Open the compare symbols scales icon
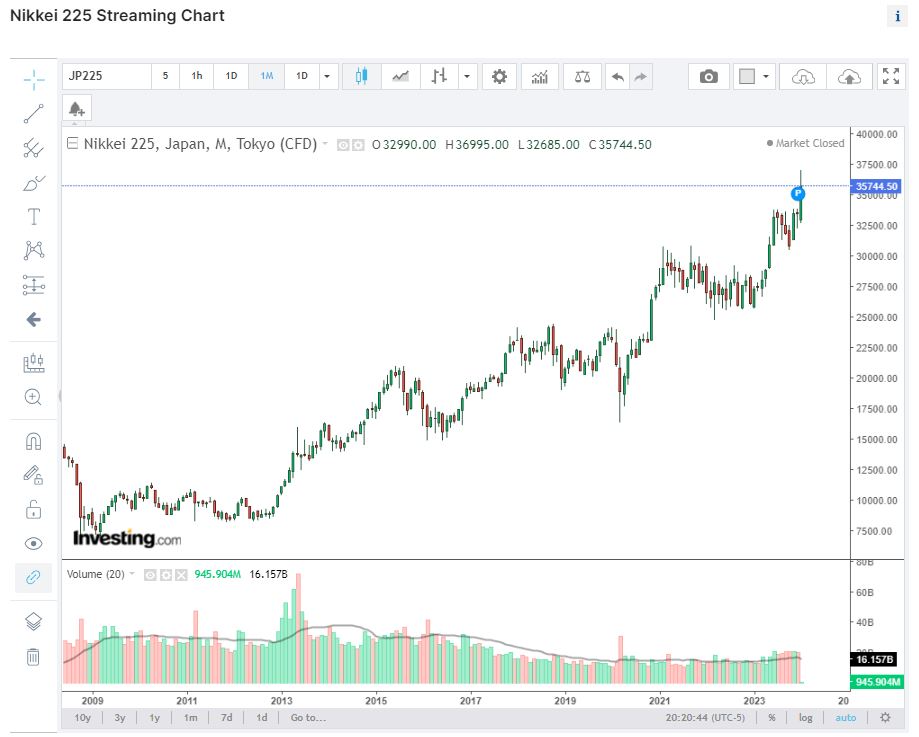Image resolution: width=919 pixels, height=737 pixels. (x=582, y=76)
